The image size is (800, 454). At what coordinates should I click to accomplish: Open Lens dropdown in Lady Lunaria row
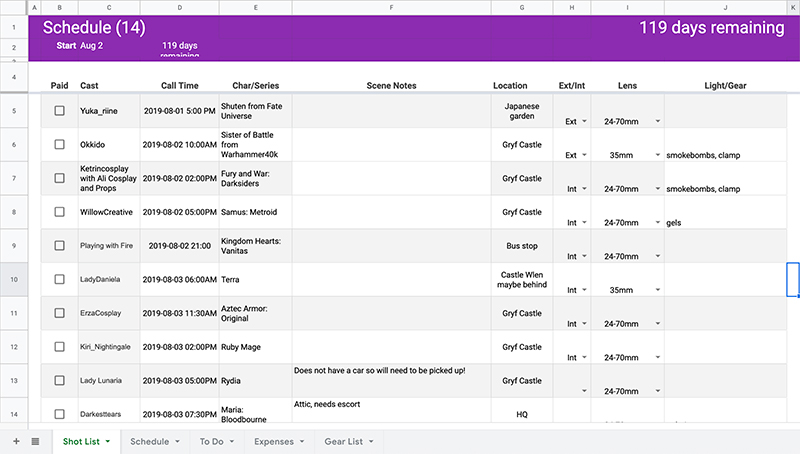pyautogui.click(x=657, y=391)
